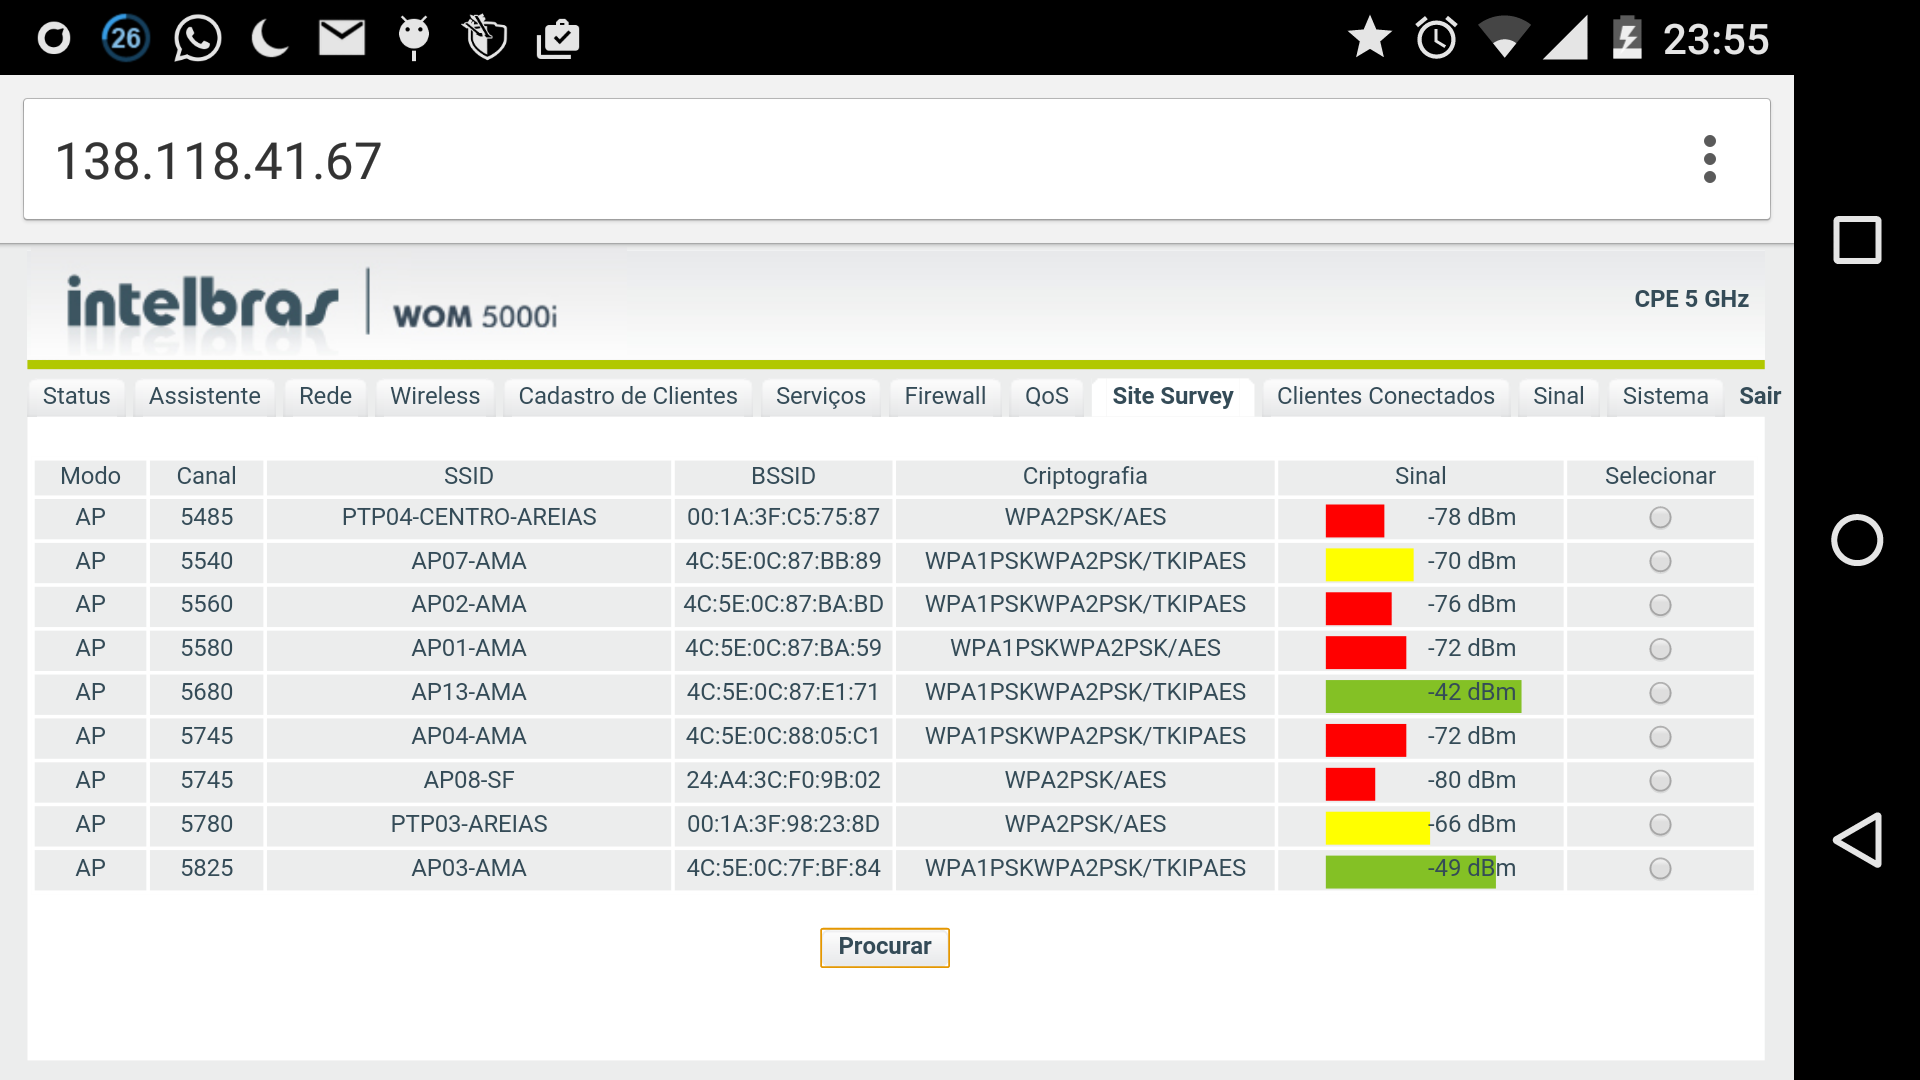Screen dimensions: 1920x1080
Task: Tap the Android back triangle button
Action: 1856,840
